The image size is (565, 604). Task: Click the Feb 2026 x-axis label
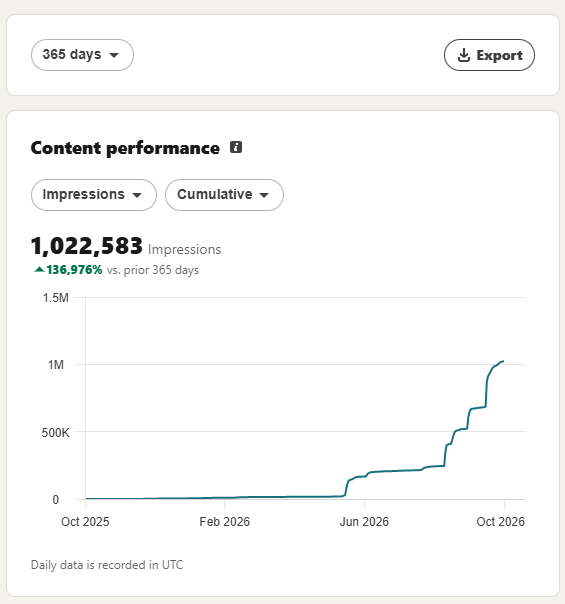225,522
